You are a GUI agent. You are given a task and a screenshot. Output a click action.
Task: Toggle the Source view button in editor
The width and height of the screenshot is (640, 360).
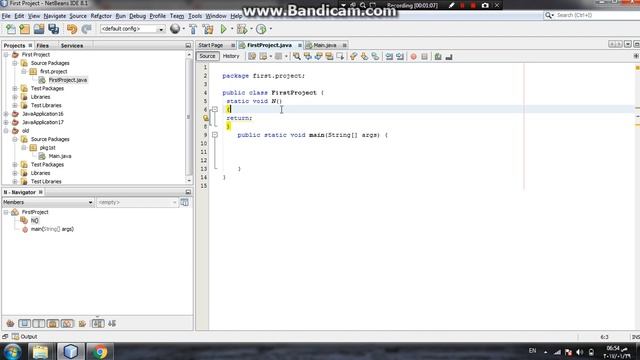point(207,56)
